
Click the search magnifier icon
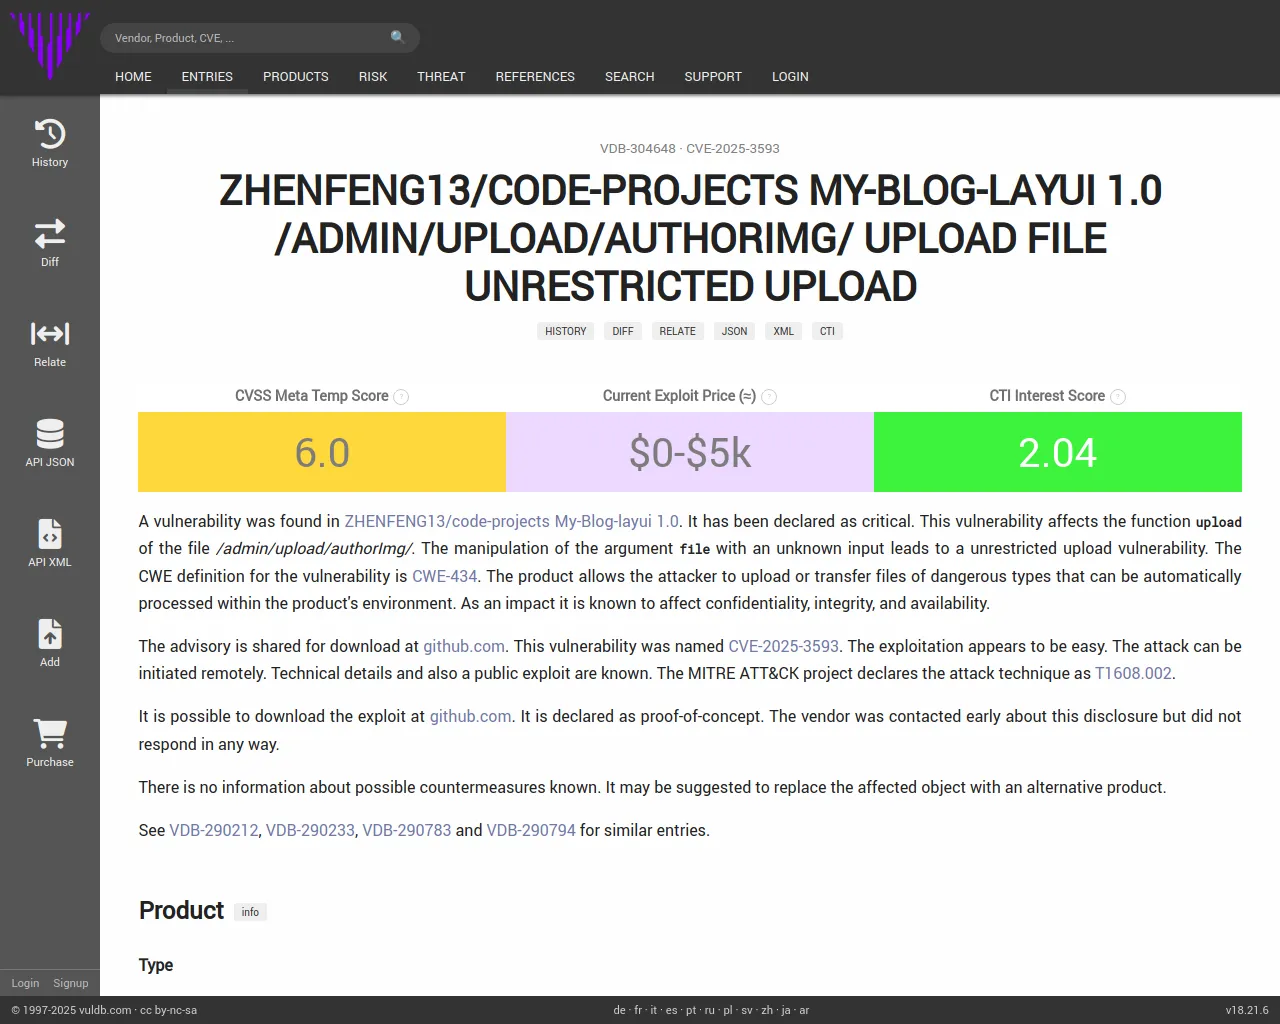[x=398, y=37]
